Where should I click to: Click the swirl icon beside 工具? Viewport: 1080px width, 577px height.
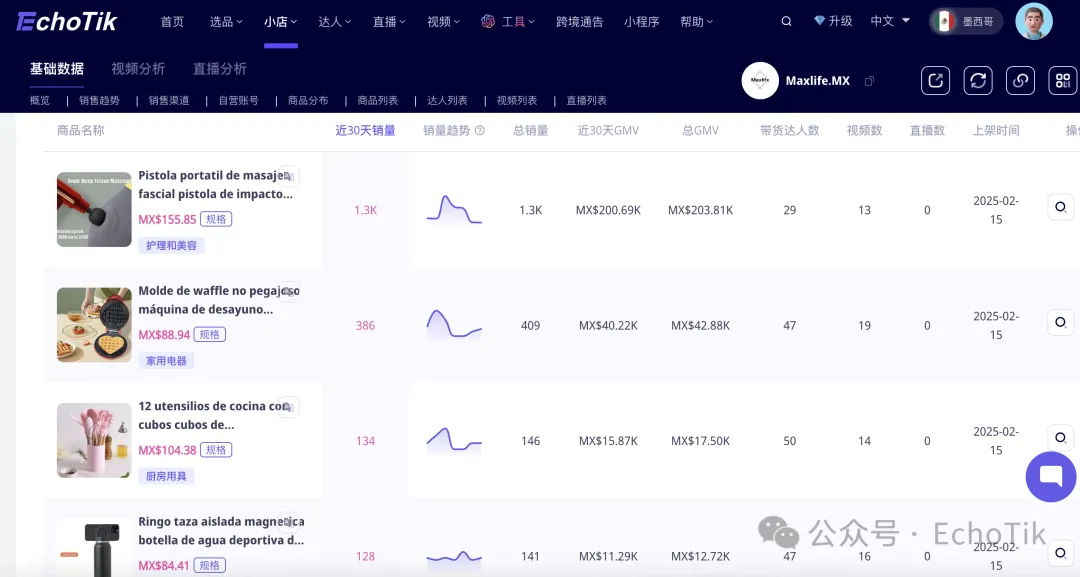tap(488, 21)
